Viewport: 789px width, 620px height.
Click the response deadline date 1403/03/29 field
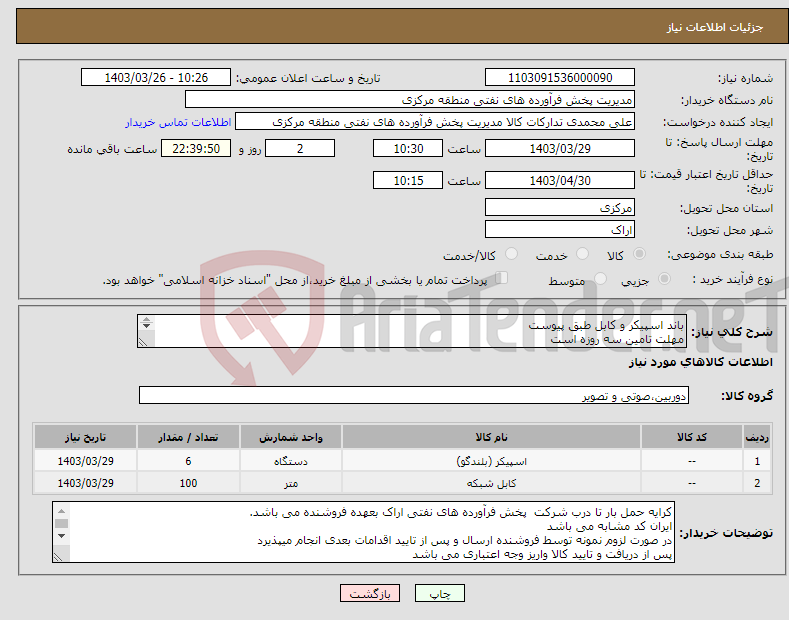(560, 148)
